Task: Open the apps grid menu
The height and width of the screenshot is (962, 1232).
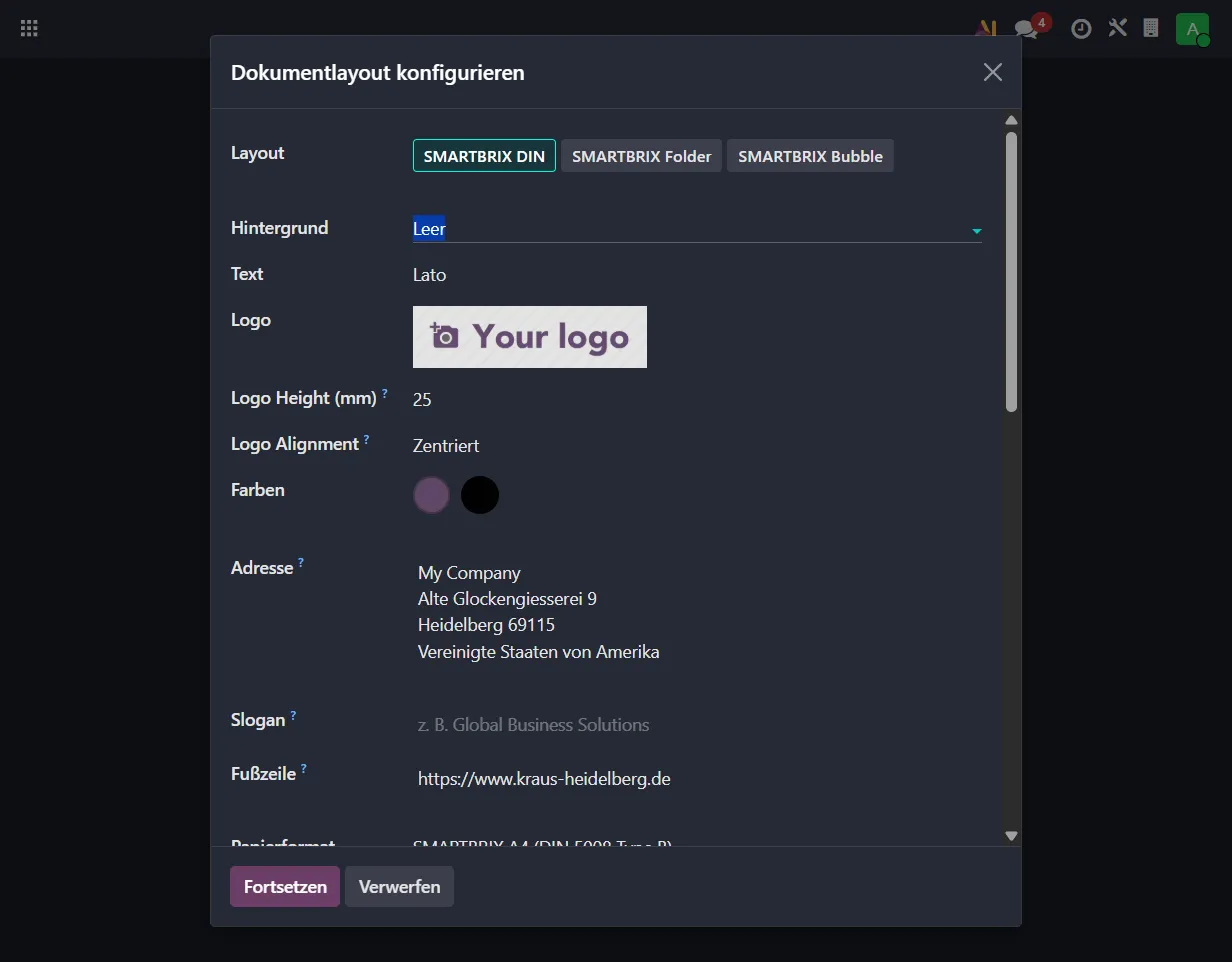Action: click(x=29, y=28)
